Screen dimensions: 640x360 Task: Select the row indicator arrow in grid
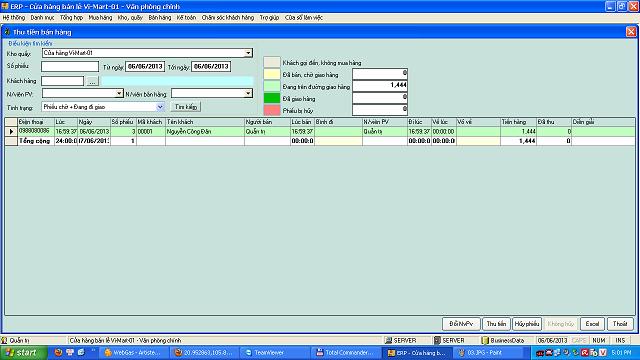[x=11, y=131]
